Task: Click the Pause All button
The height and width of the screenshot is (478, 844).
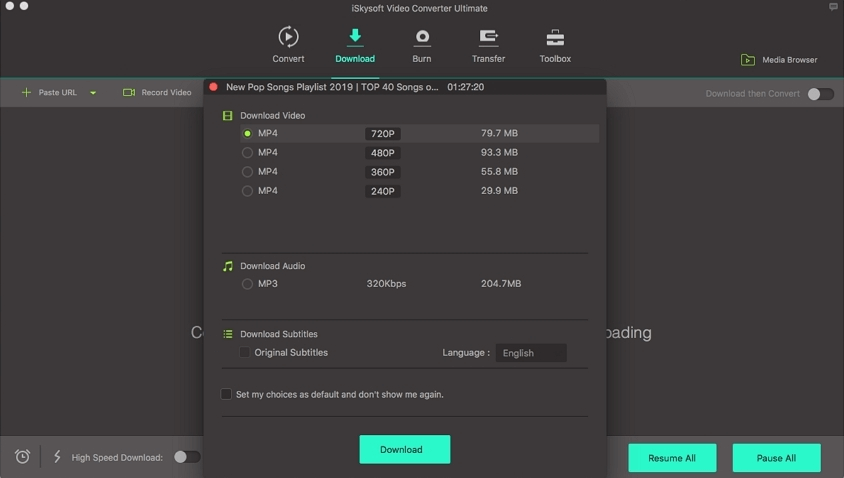Action: [x=776, y=458]
